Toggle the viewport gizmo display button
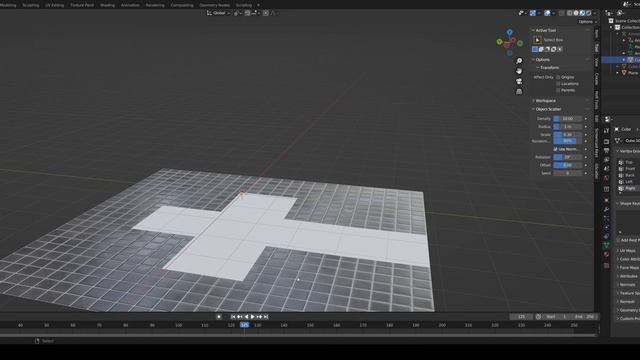Image resolution: width=640 pixels, height=360 pixels. (x=533, y=13)
